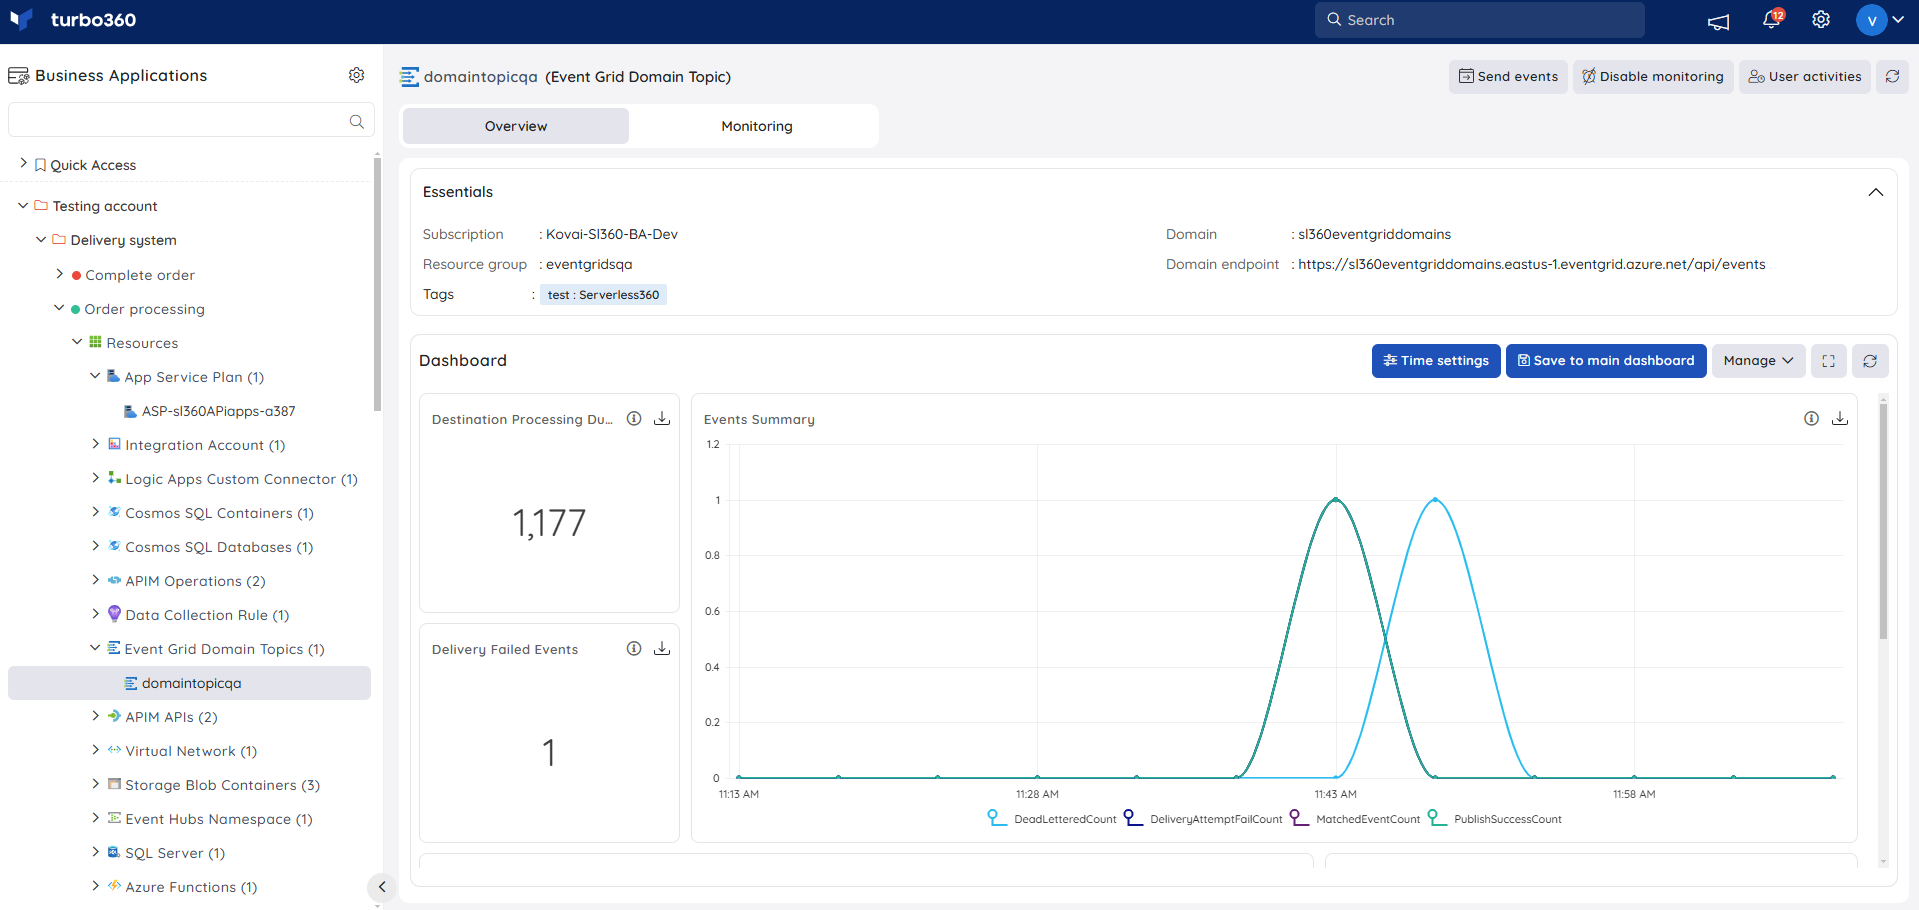
Task: Select Cosmos SQL Databases (1) item
Action: pos(219,547)
